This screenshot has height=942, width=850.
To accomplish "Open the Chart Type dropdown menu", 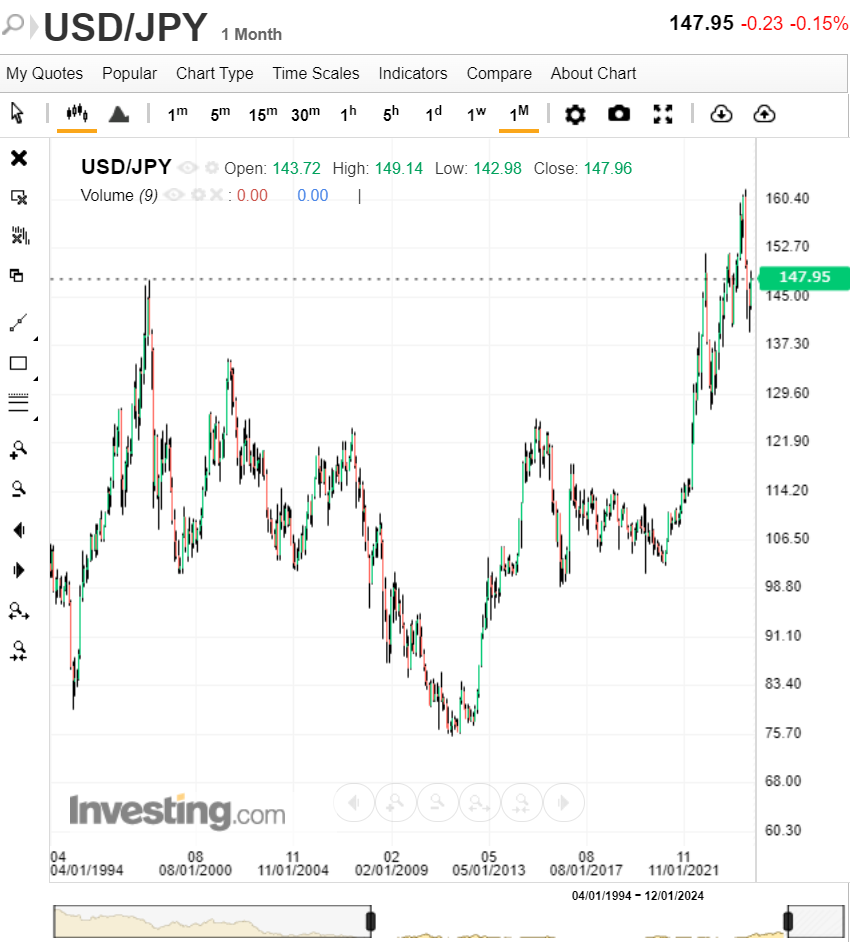I will [x=214, y=73].
